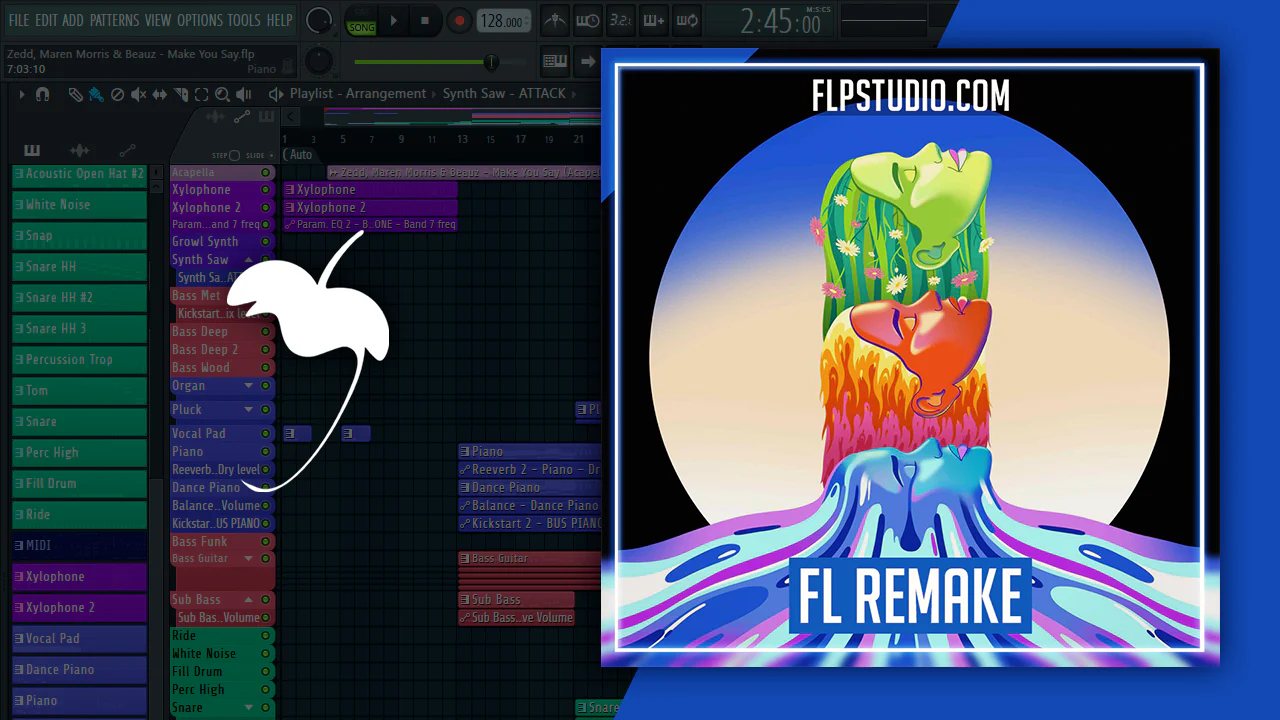
Task: Select the Slice tool in playlist toolbar
Action: tap(181, 94)
